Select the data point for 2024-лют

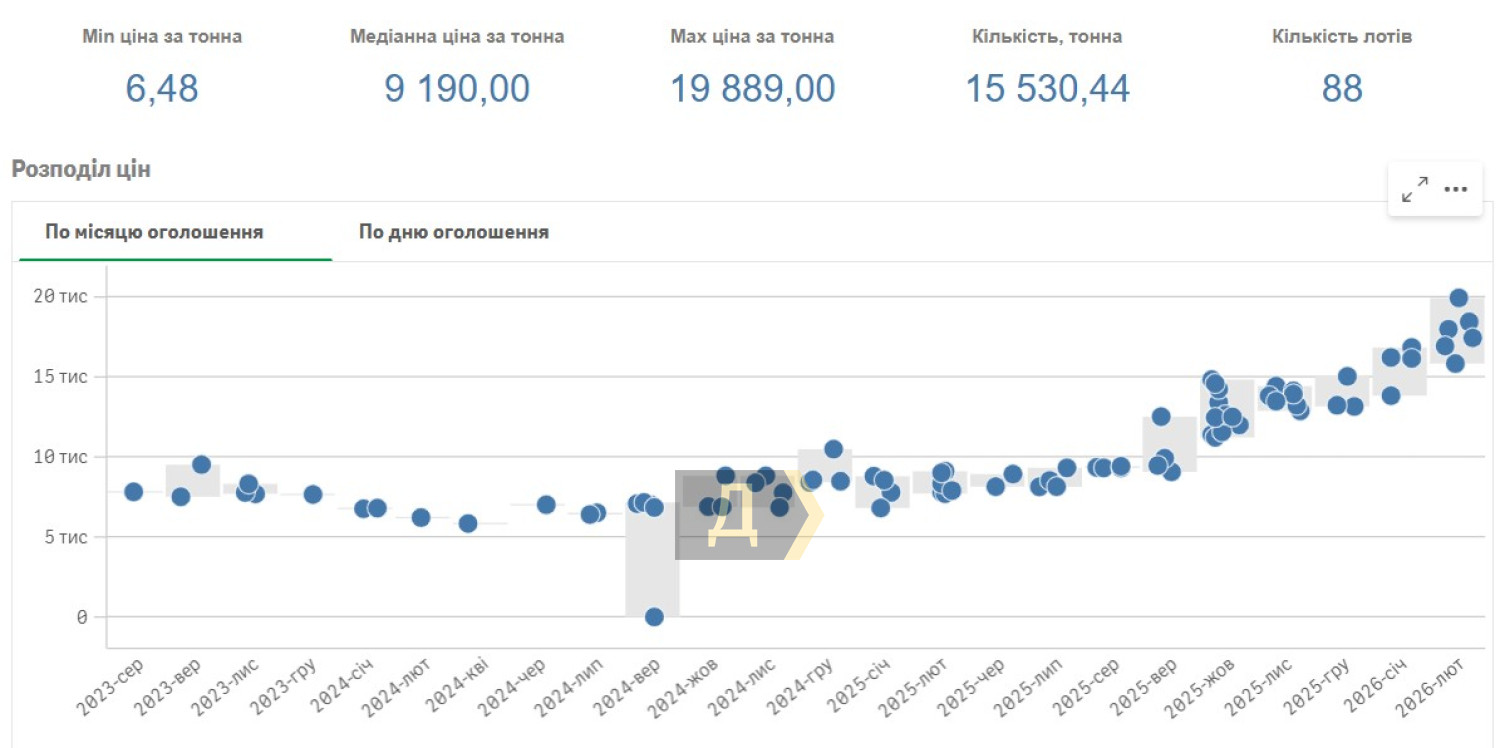(421, 517)
